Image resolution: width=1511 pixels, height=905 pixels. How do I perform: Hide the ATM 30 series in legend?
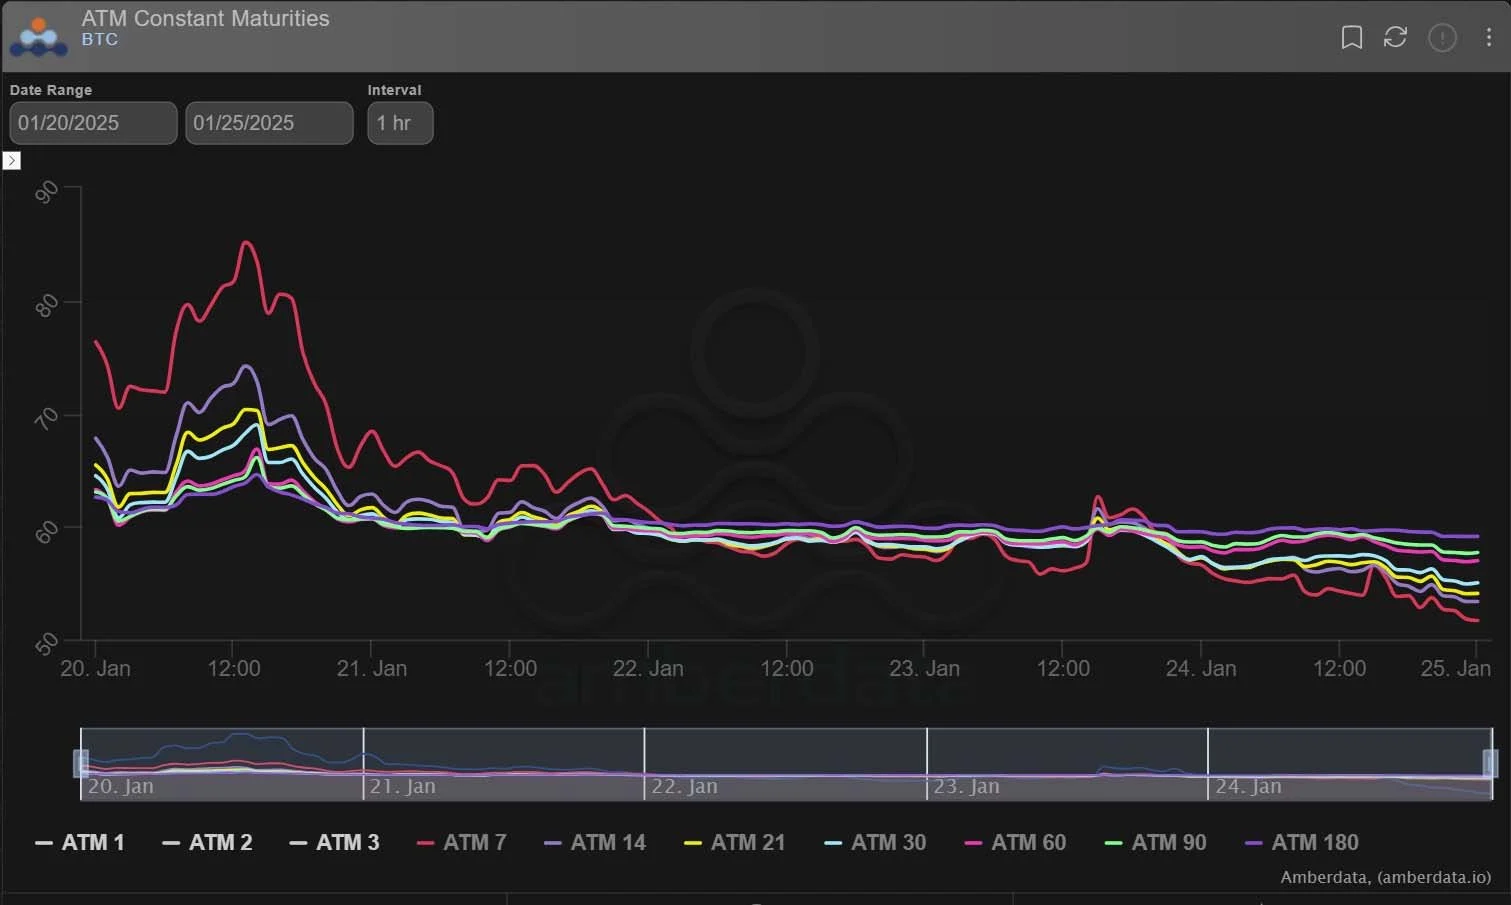coord(875,843)
